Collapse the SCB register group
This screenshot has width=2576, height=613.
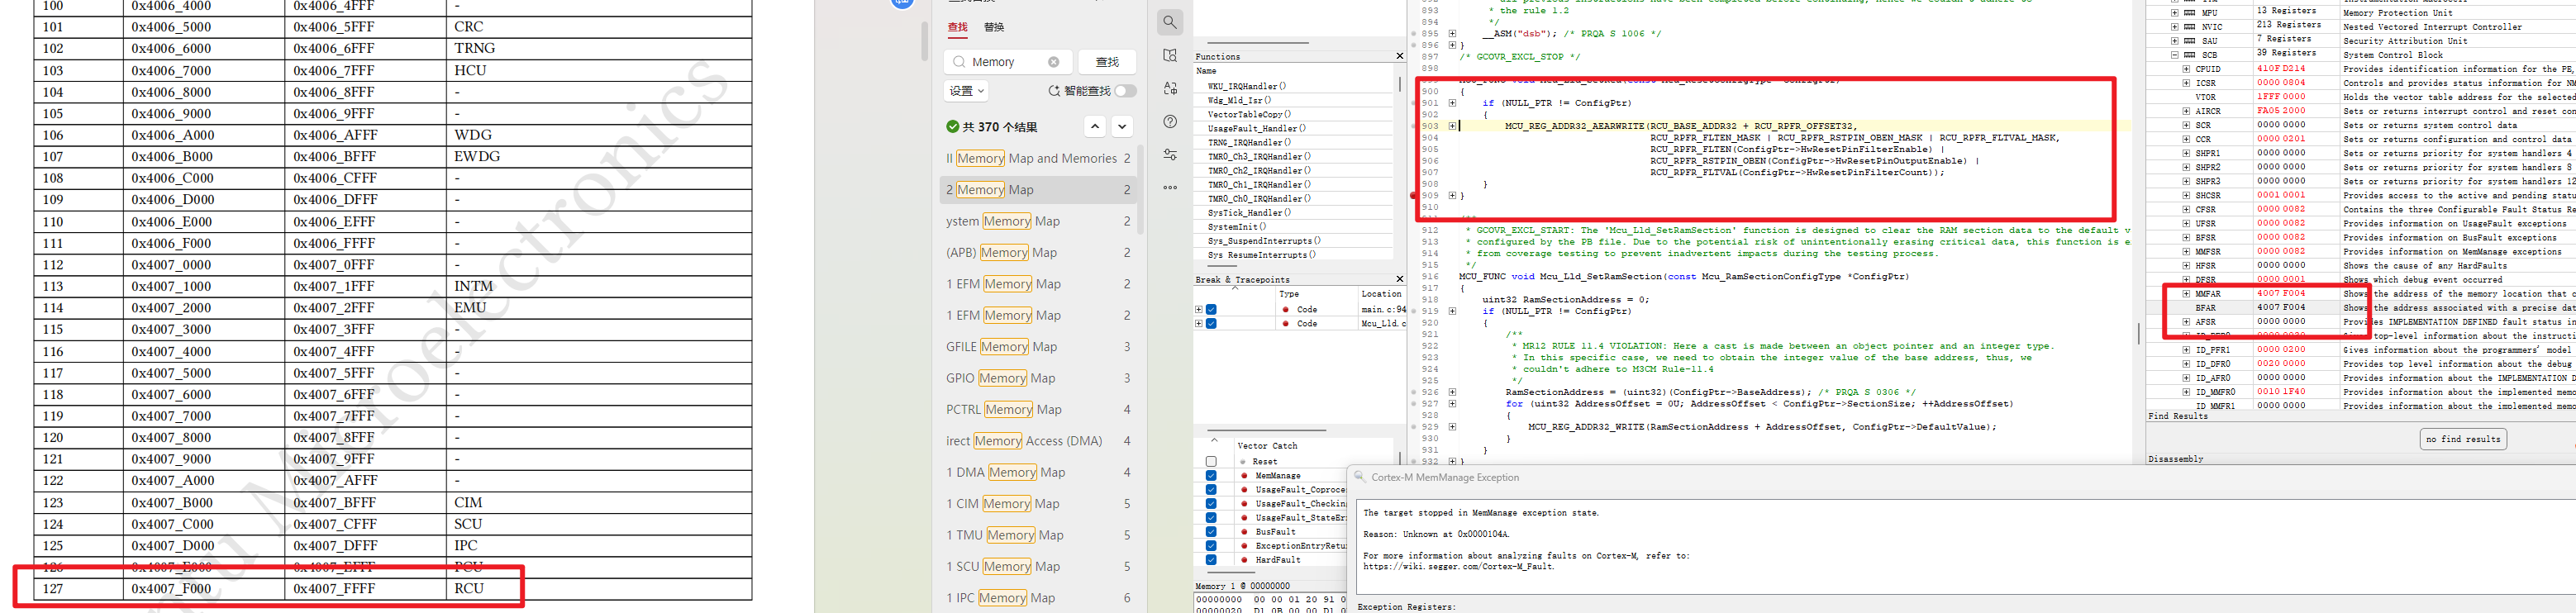pos(2174,55)
